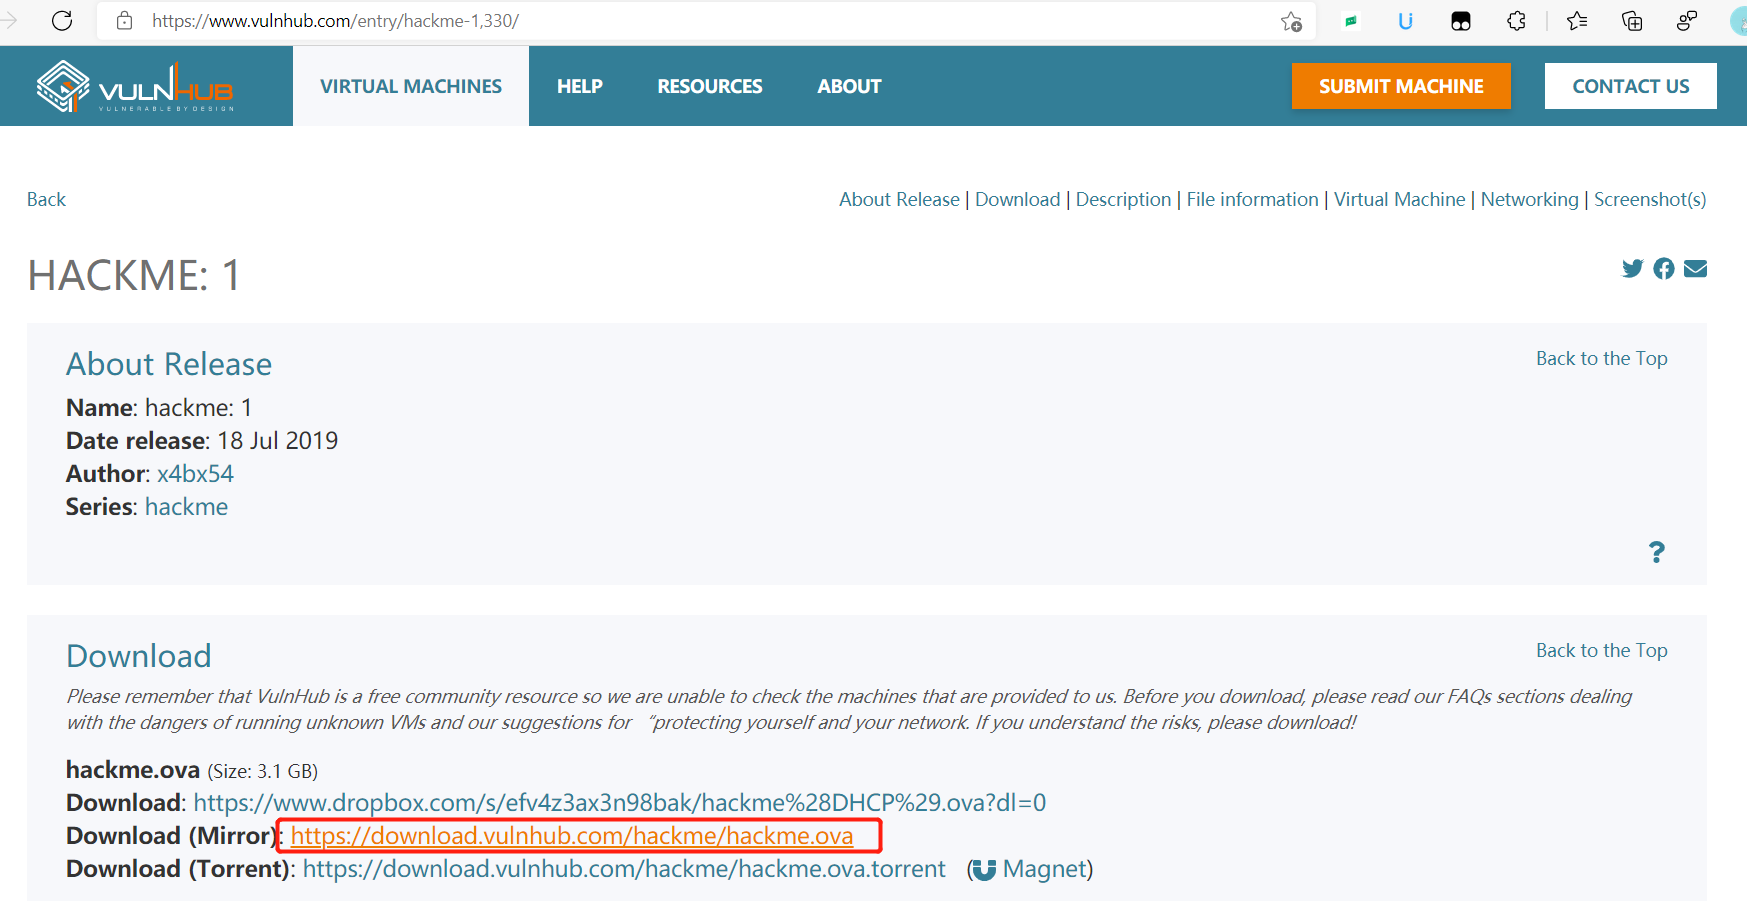Click the profile sharing icon in toolbar
Viewport: 1747px width, 901px height.
1687,21
